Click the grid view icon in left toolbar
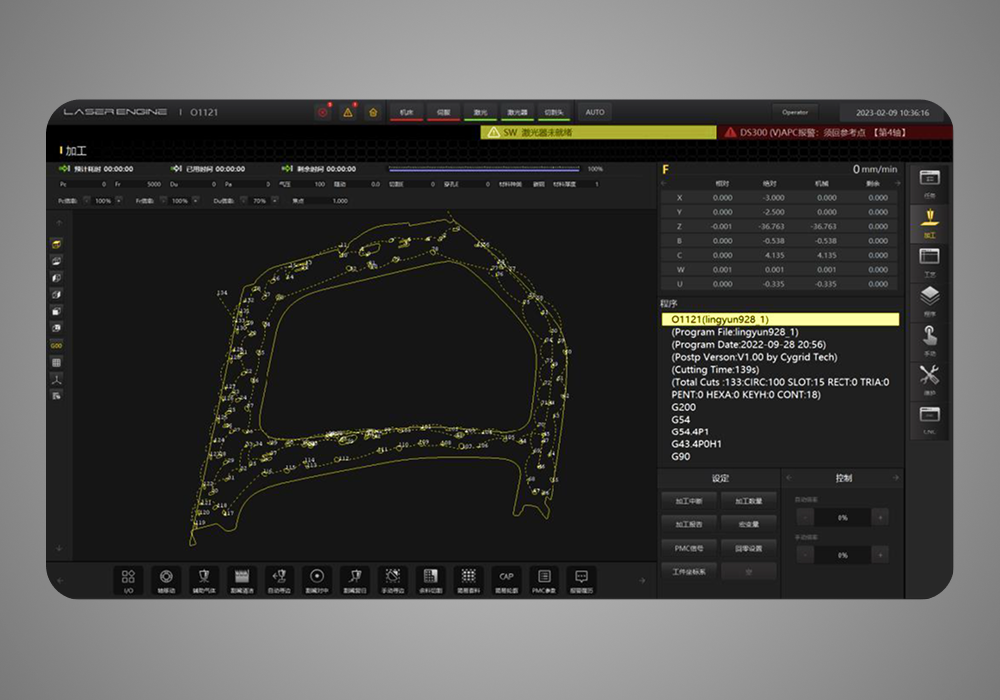The height and width of the screenshot is (700, 1000). 57,362
